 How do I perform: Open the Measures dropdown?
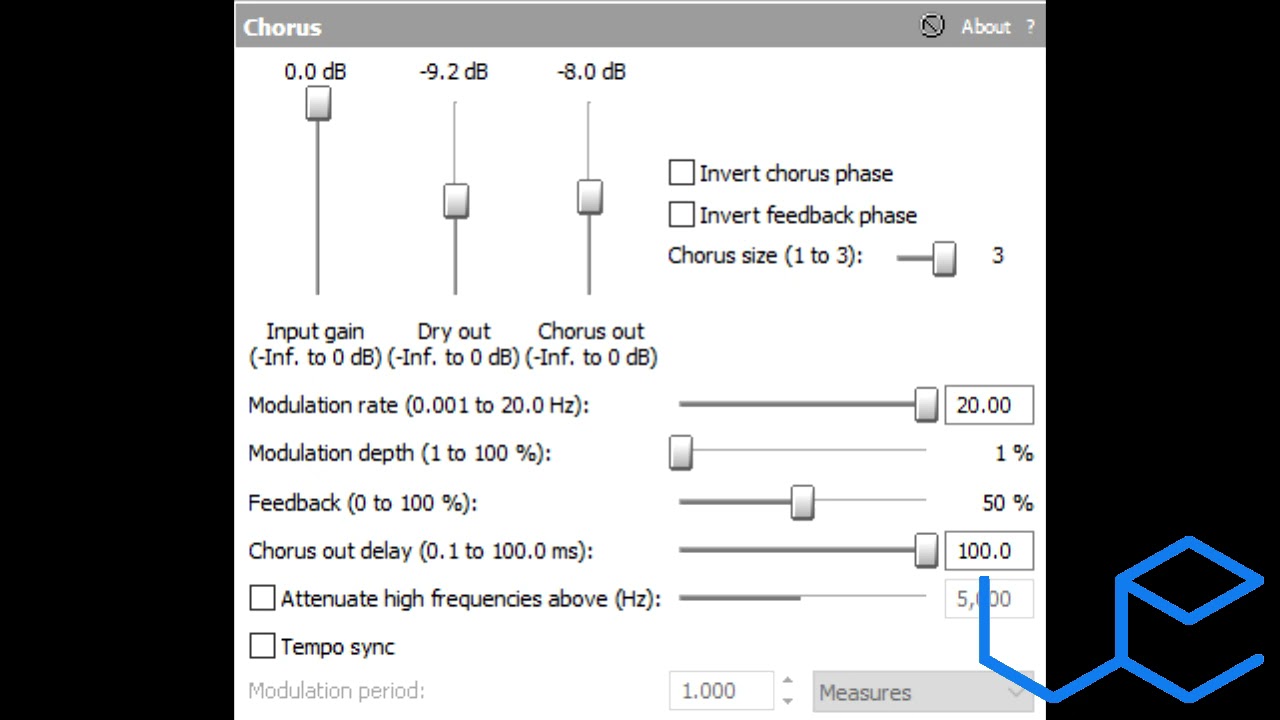[922, 692]
